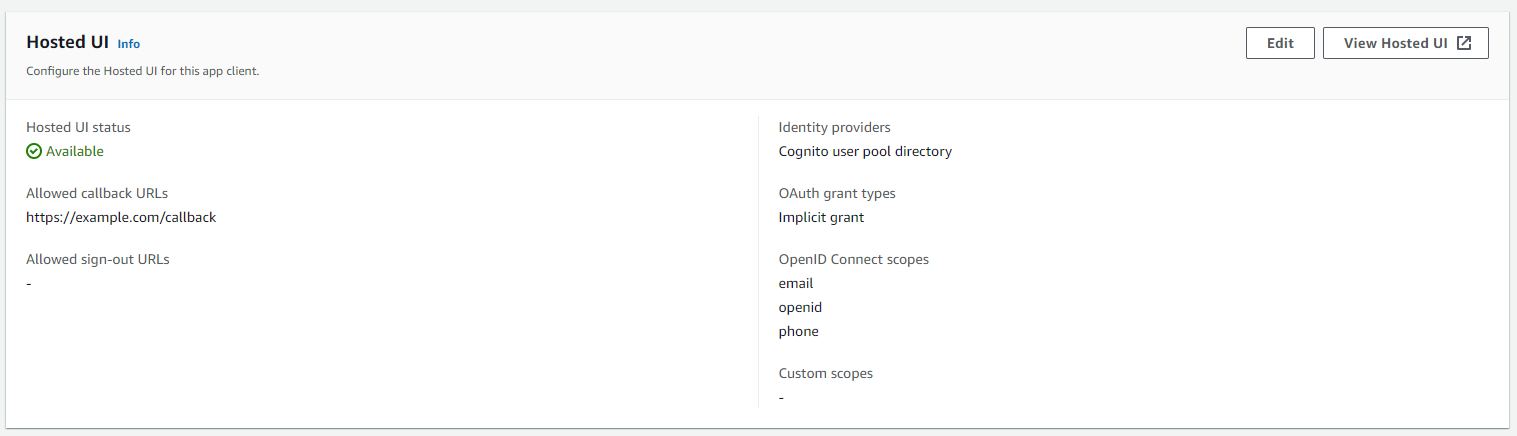This screenshot has height=436, width=1517.
Task: Click the Identity providers label
Action: pos(835,127)
